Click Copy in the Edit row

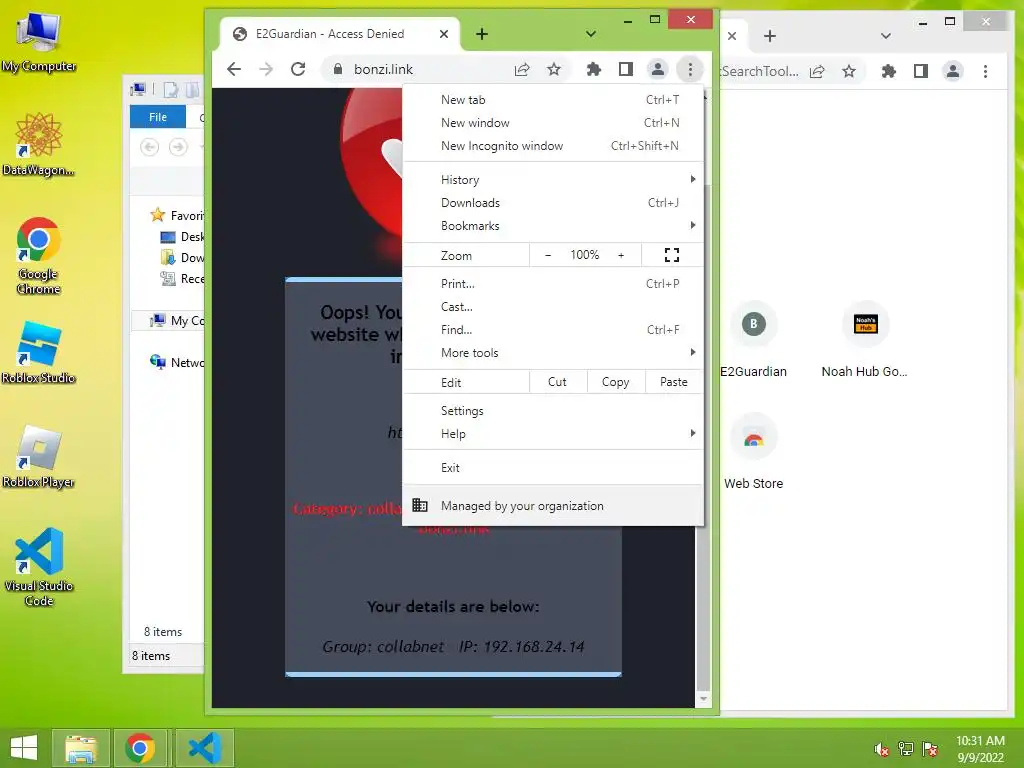coord(616,382)
